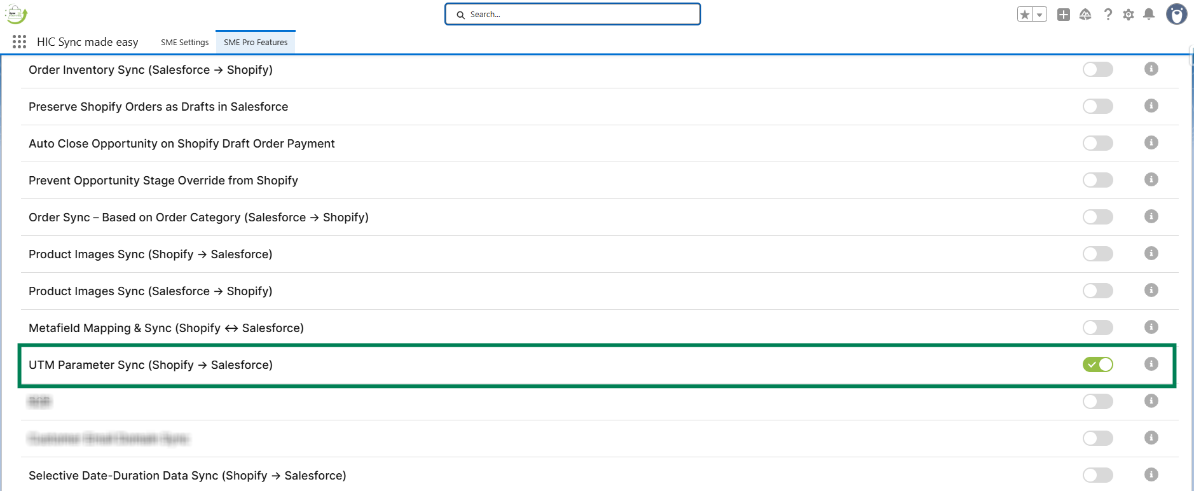The width and height of the screenshot is (1194, 491).
Task: Enable Metafield Mapping & Sync toggle
Action: coord(1097,328)
